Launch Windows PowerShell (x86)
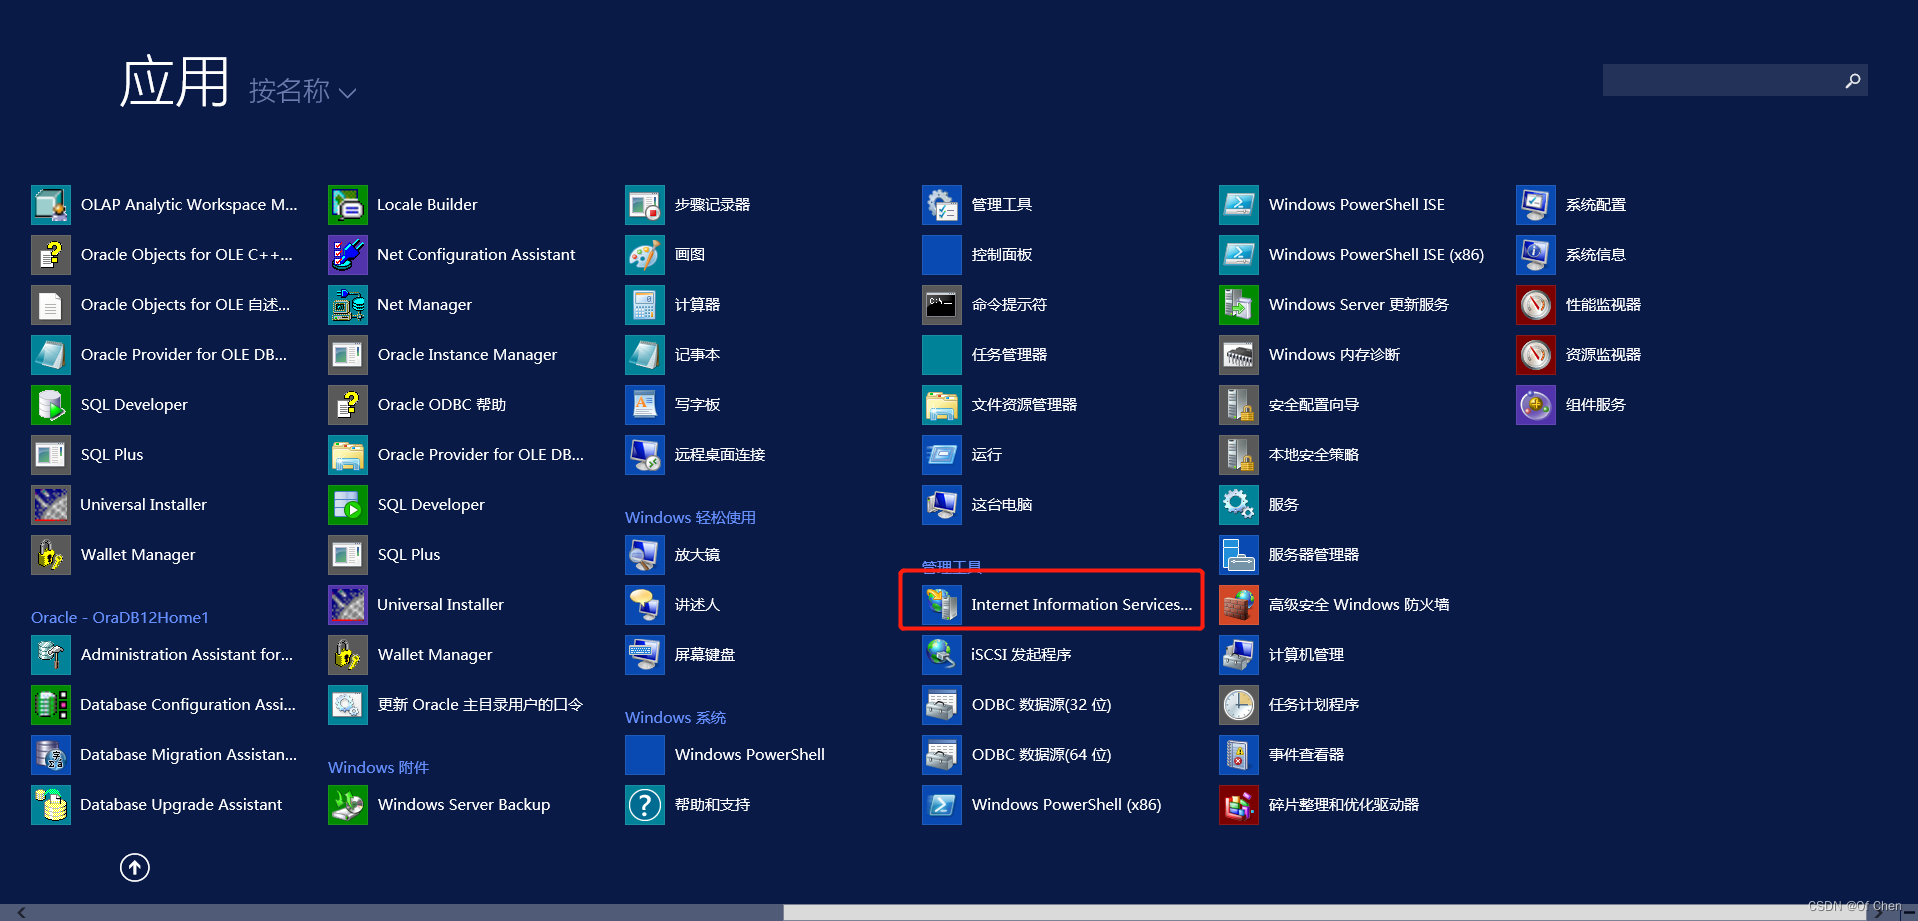This screenshot has width=1918, height=921. point(1043,805)
